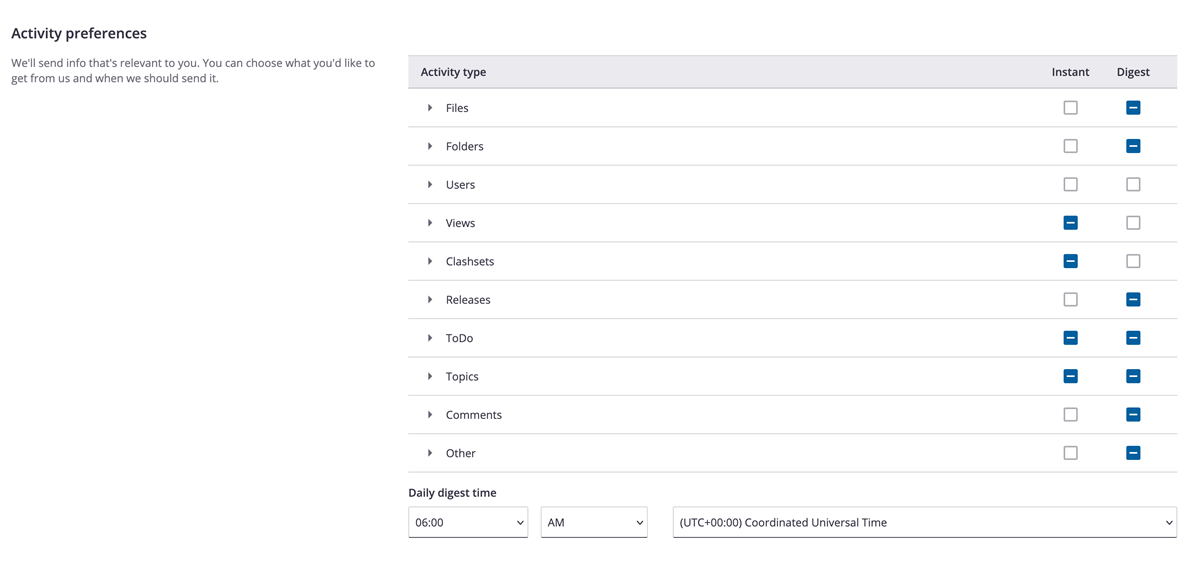Expand the Releases activity row

(430, 300)
